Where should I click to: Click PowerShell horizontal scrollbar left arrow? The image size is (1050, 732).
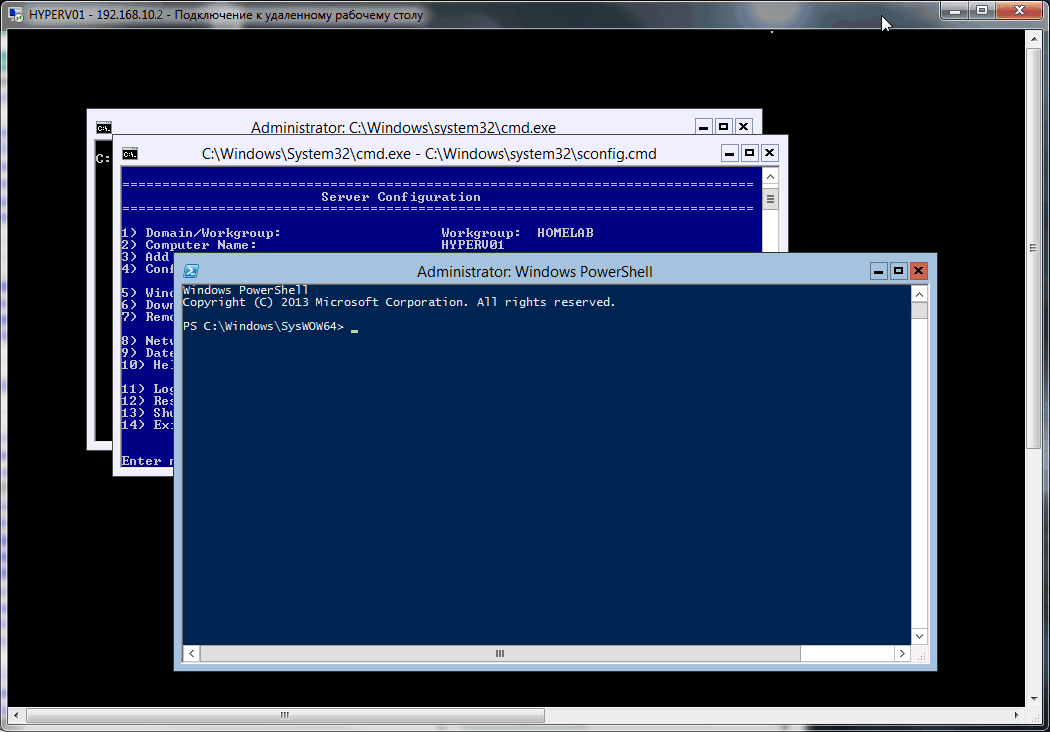pos(191,653)
